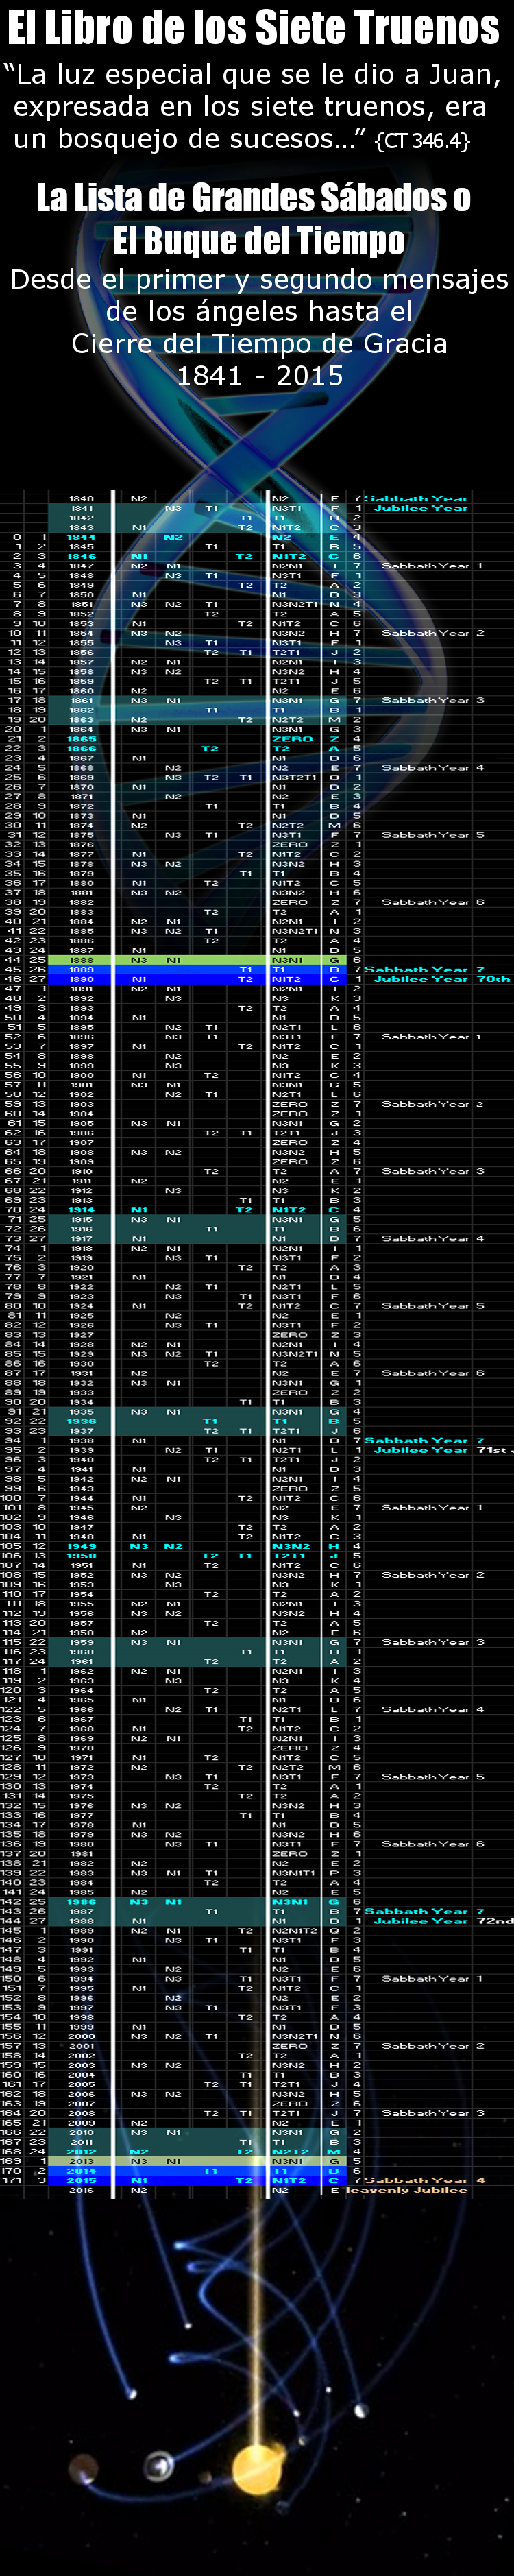Select the year cell 1900

81,1075
